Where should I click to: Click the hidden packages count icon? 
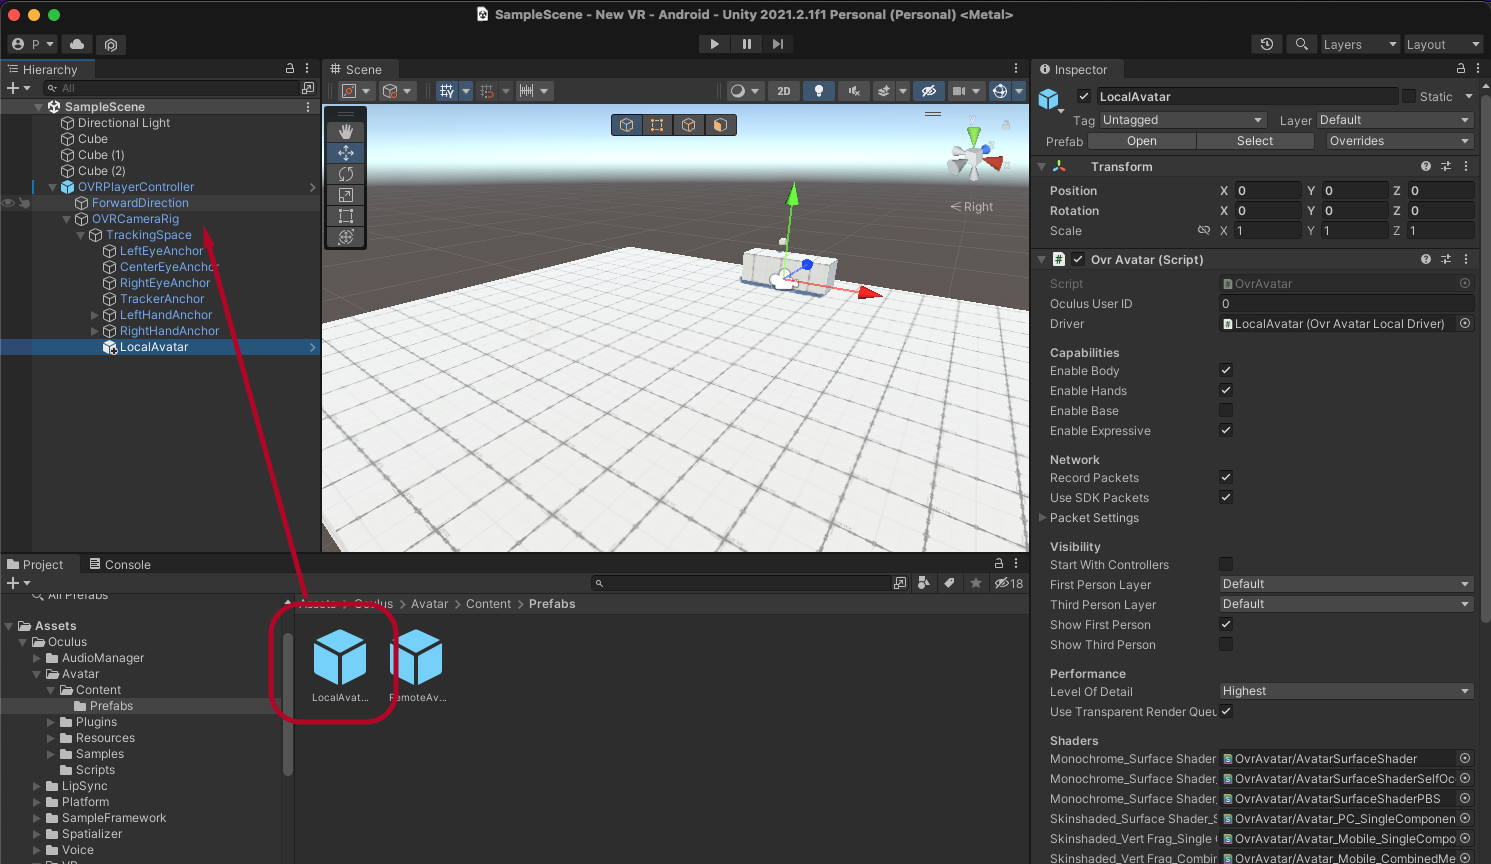(x=1009, y=583)
